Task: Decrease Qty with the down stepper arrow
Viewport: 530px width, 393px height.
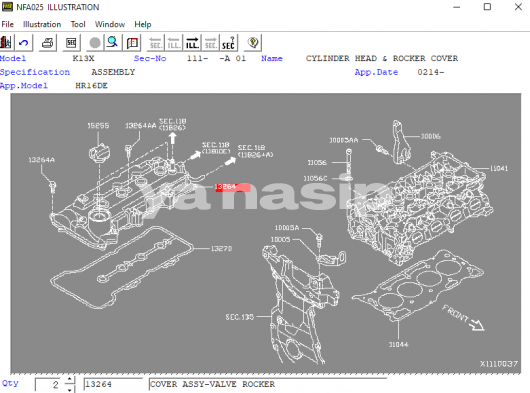Action: (70, 389)
